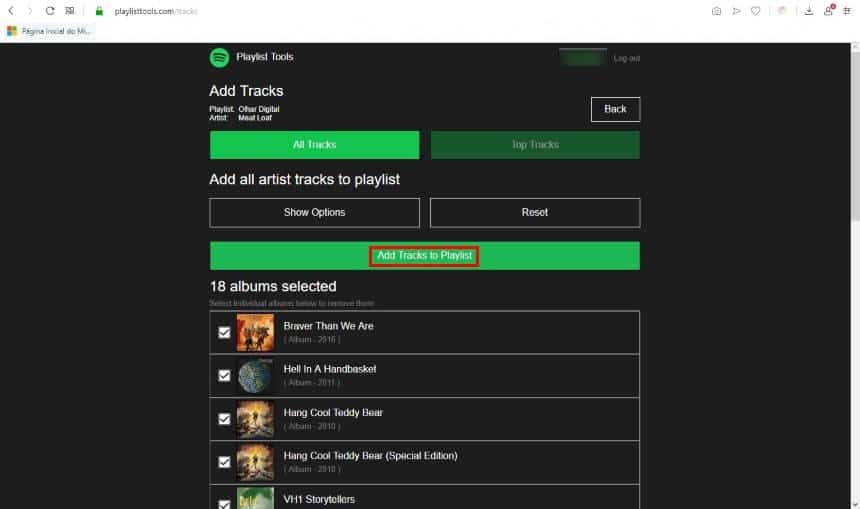Go back with the browser back arrow
This screenshot has width=860, height=509.
[x=11, y=10]
